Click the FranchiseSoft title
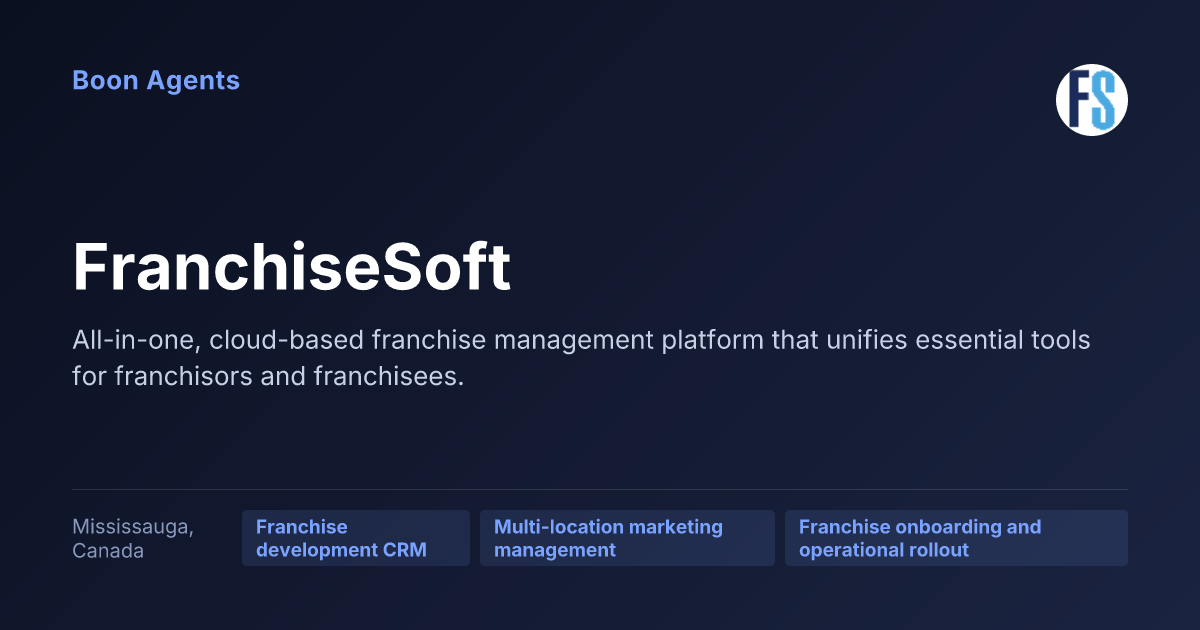This screenshot has height=630, width=1200. click(292, 266)
